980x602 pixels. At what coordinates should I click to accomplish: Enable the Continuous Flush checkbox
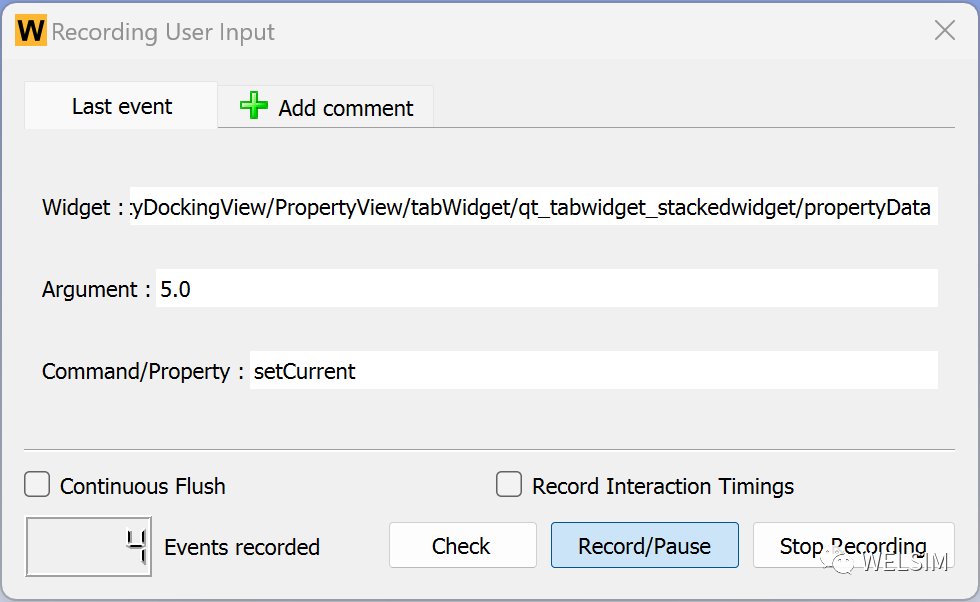(37, 484)
